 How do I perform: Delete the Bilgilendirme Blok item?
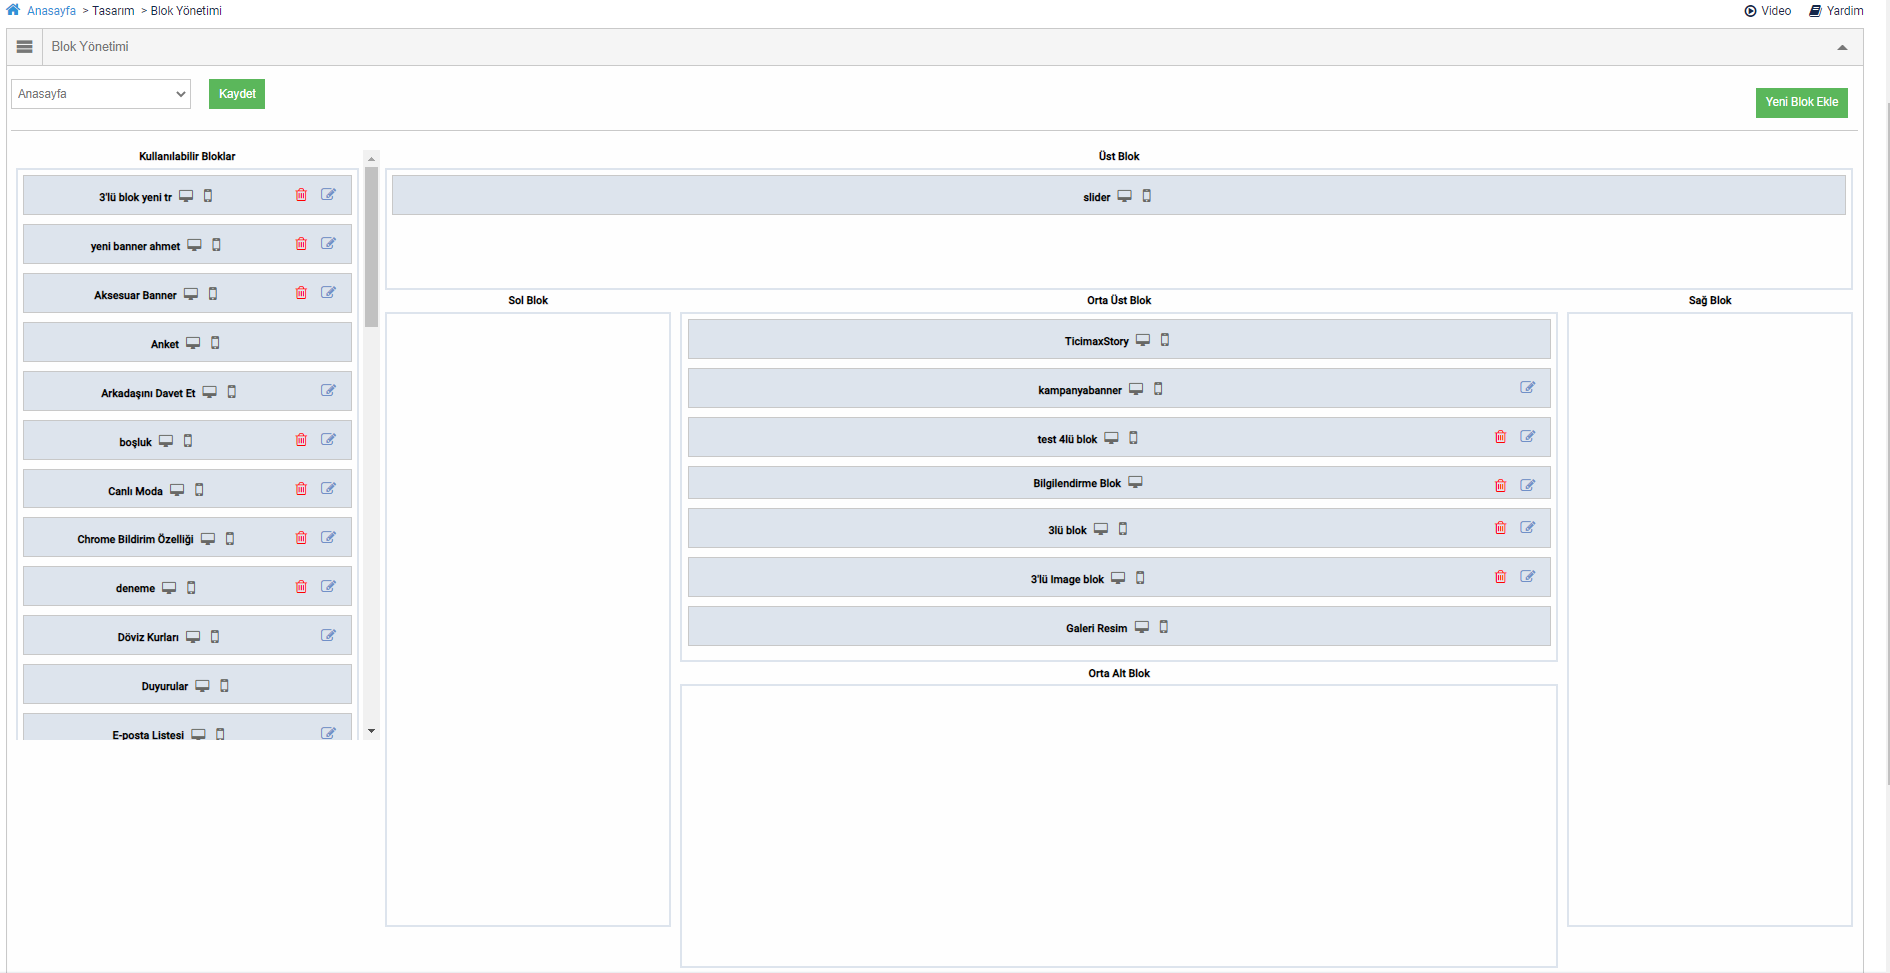pos(1500,486)
